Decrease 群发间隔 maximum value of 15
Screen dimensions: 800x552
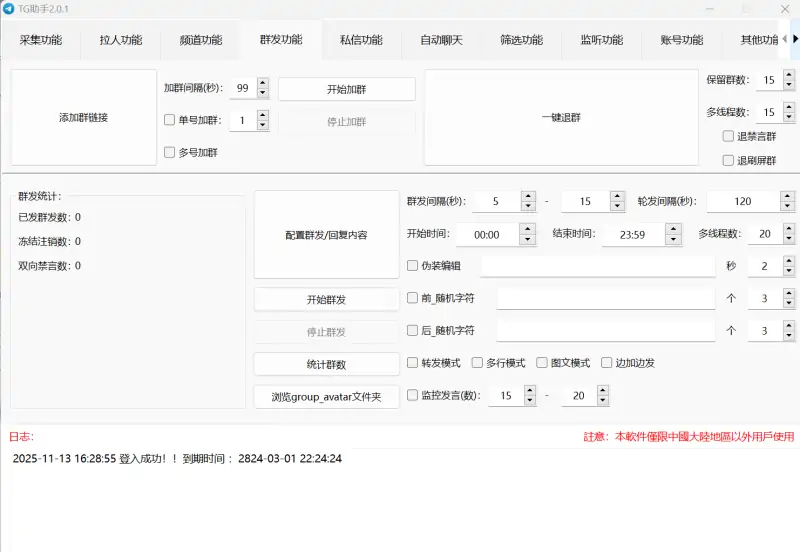tap(617, 206)
